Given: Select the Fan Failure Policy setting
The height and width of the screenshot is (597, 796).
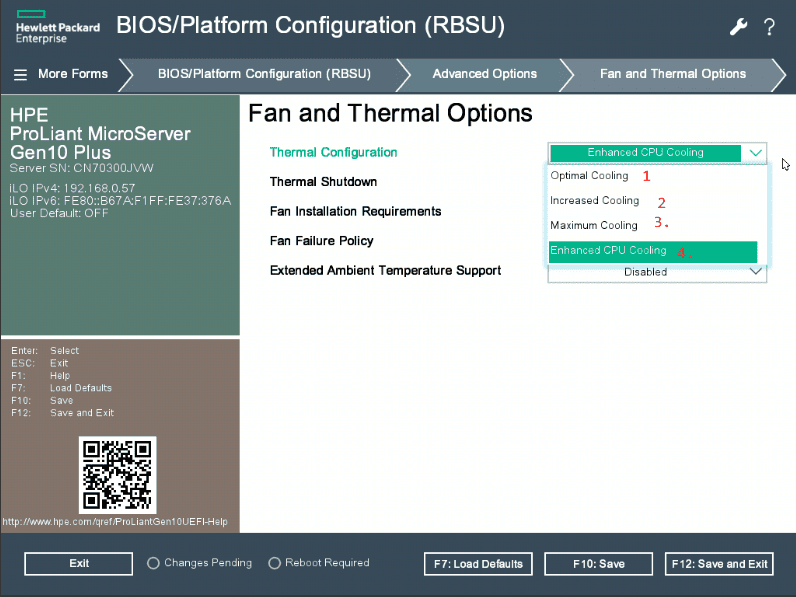Looking at the screenshot, I should tap(321, 241).
